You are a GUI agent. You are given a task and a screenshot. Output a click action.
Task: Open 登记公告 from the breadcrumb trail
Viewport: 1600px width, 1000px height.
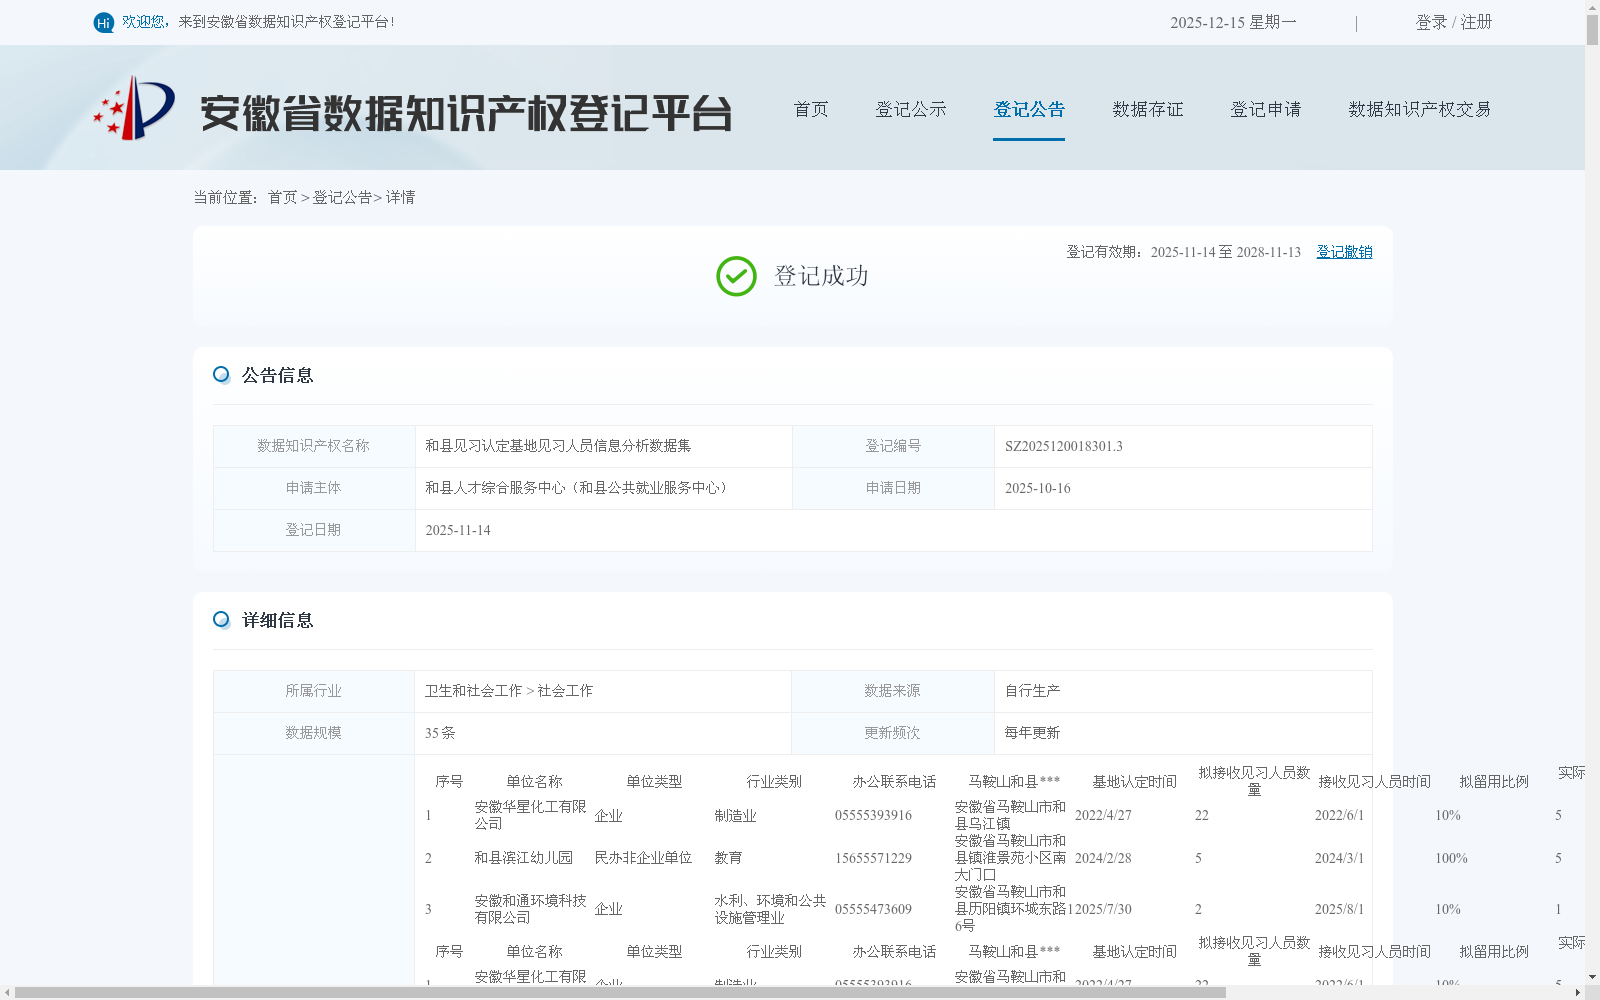coord(341,198)
